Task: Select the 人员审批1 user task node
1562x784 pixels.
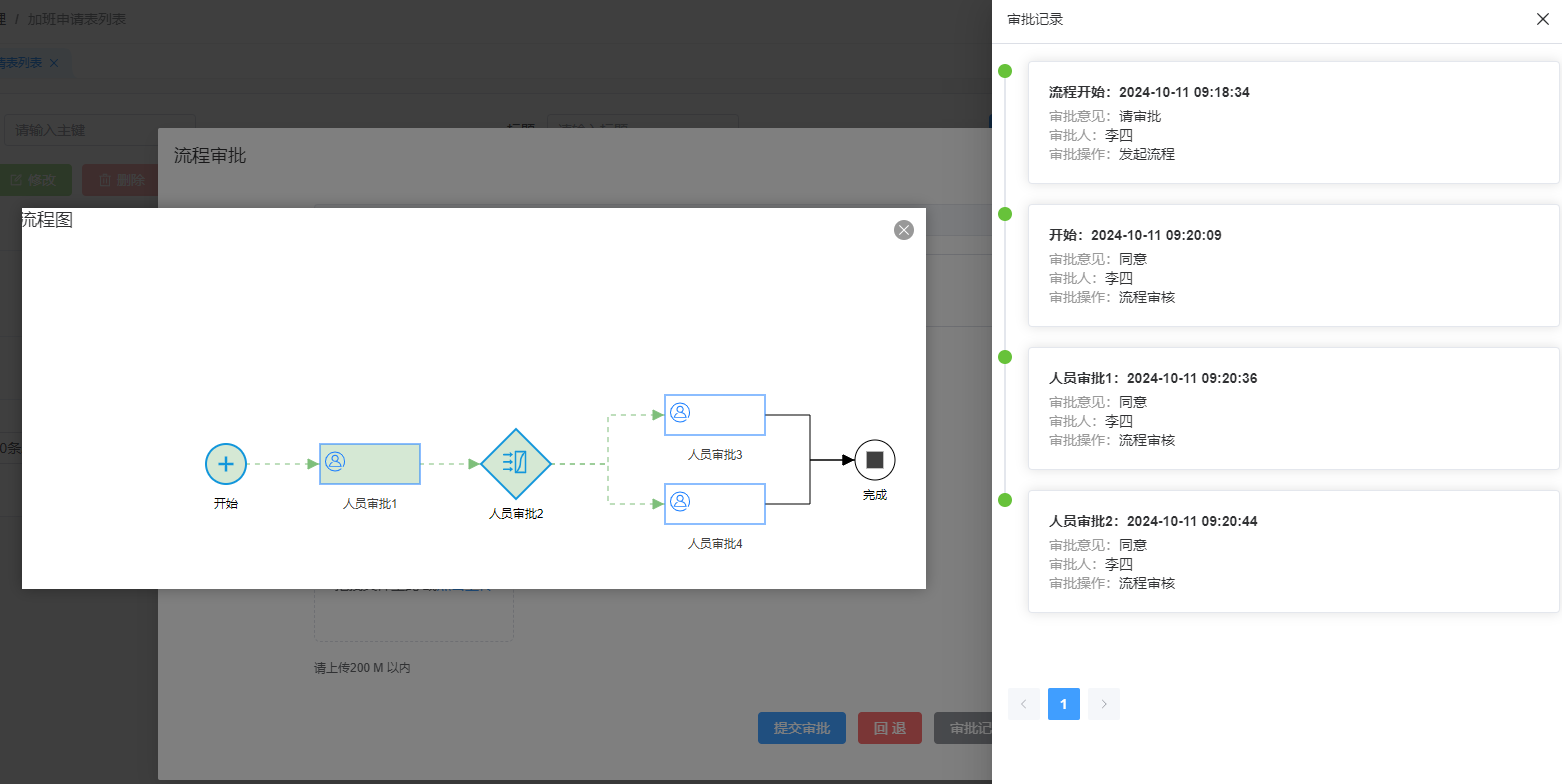Action: pos(370,464)
